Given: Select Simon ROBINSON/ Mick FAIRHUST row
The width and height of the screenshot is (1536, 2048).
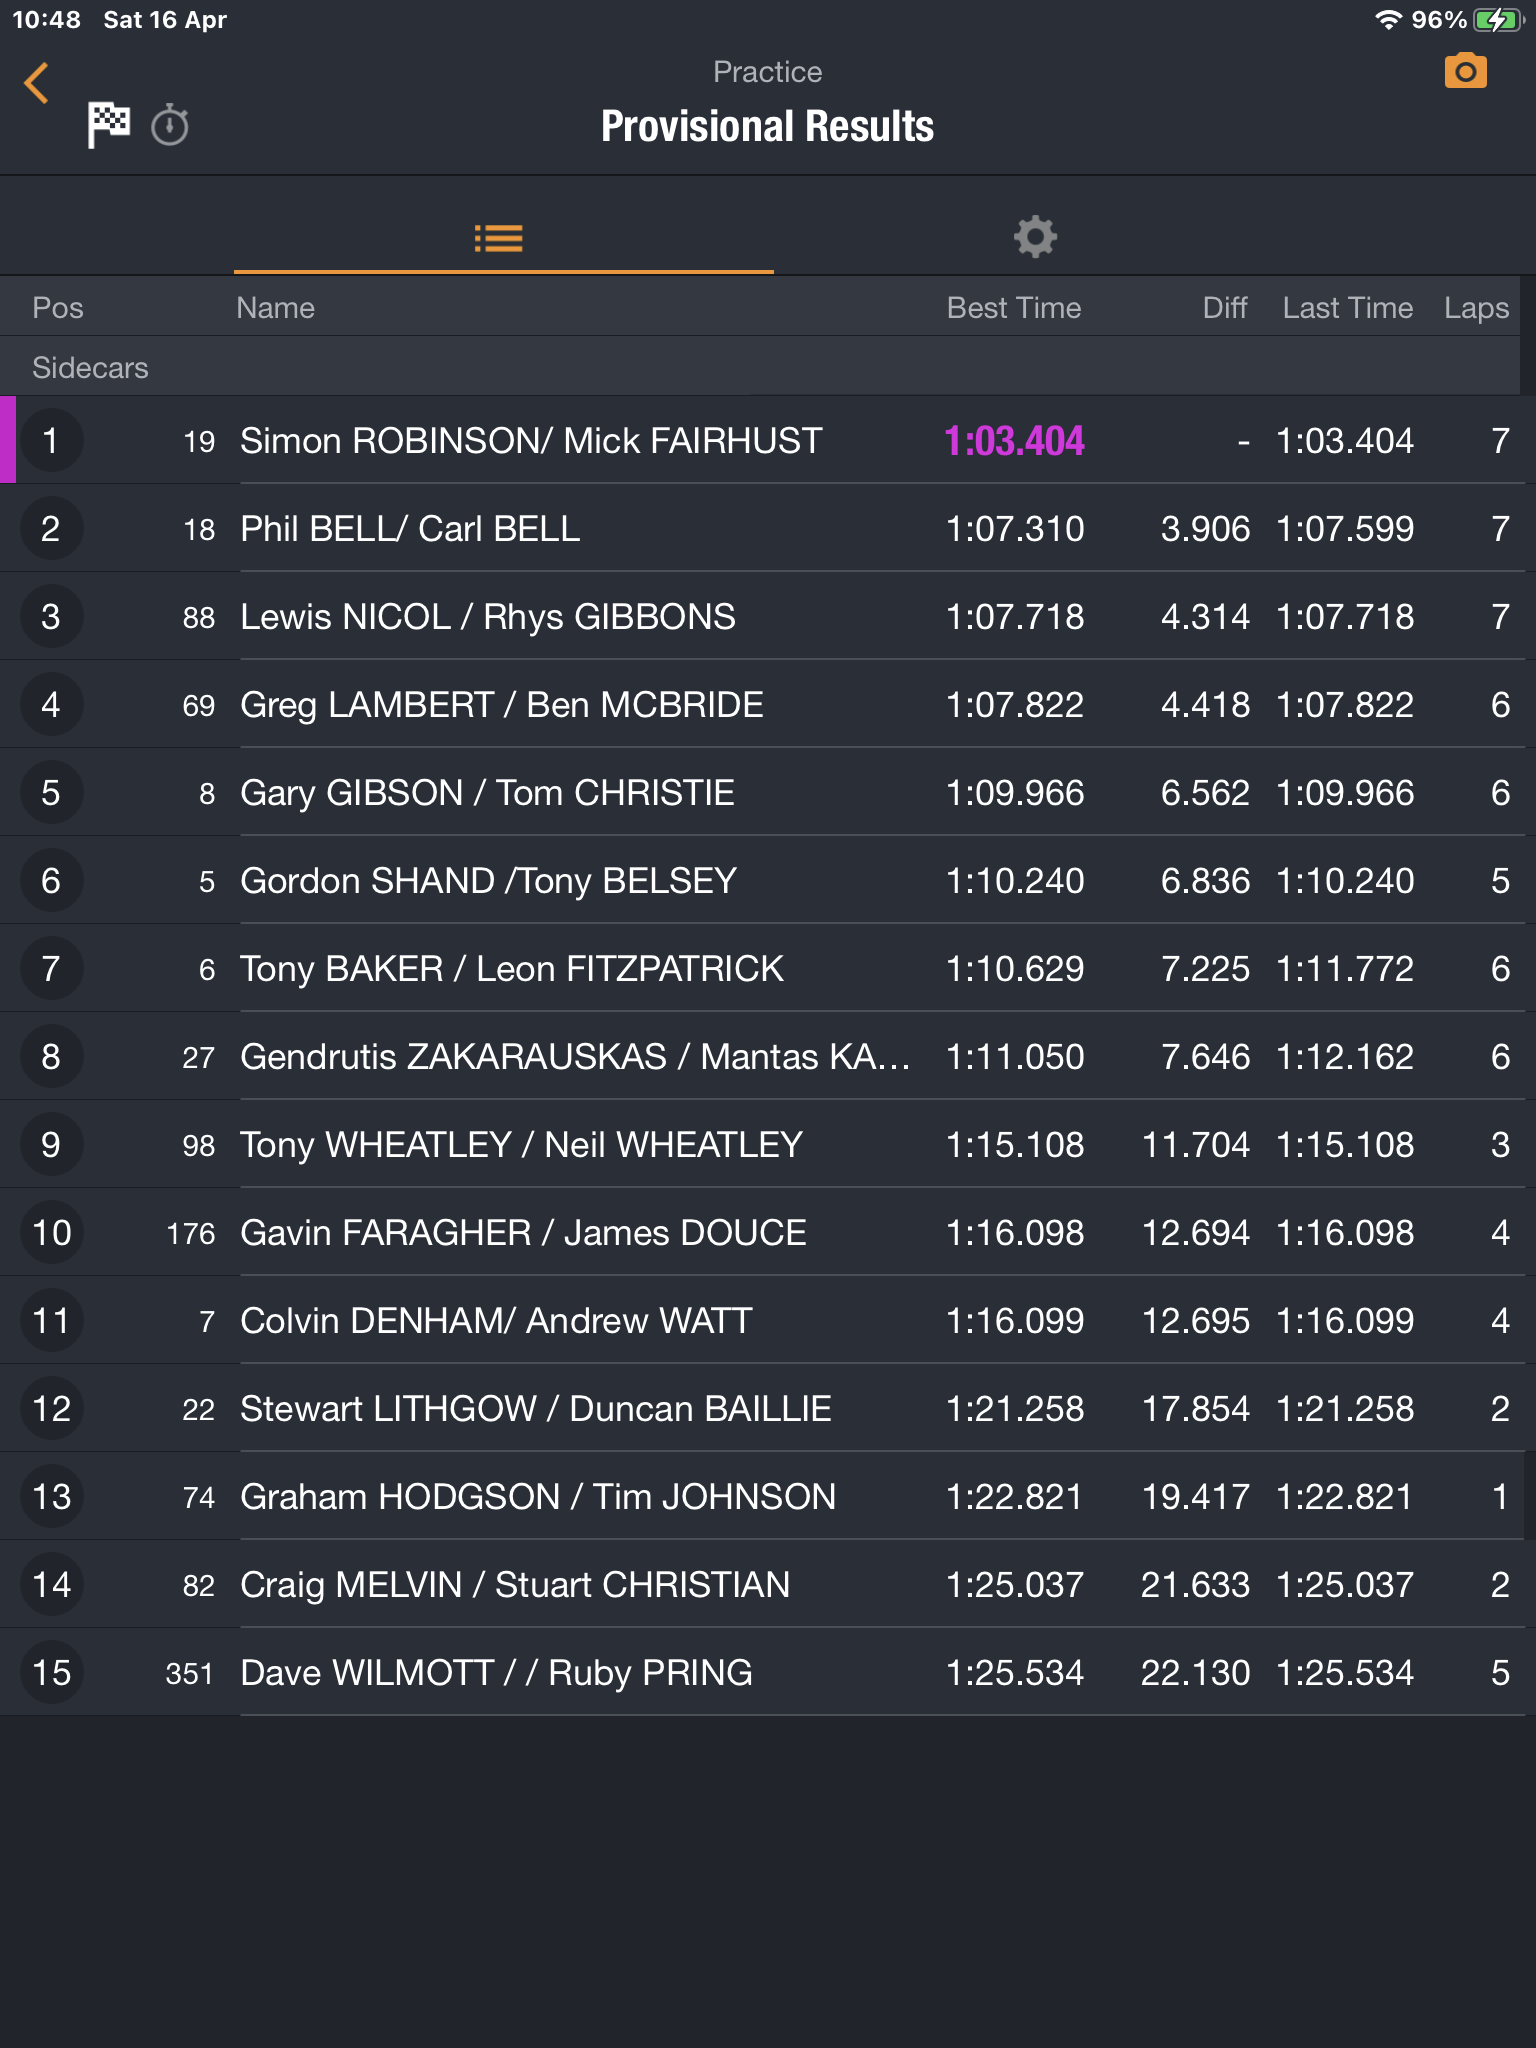Looking at the screenshot, I should click(530, 441).
